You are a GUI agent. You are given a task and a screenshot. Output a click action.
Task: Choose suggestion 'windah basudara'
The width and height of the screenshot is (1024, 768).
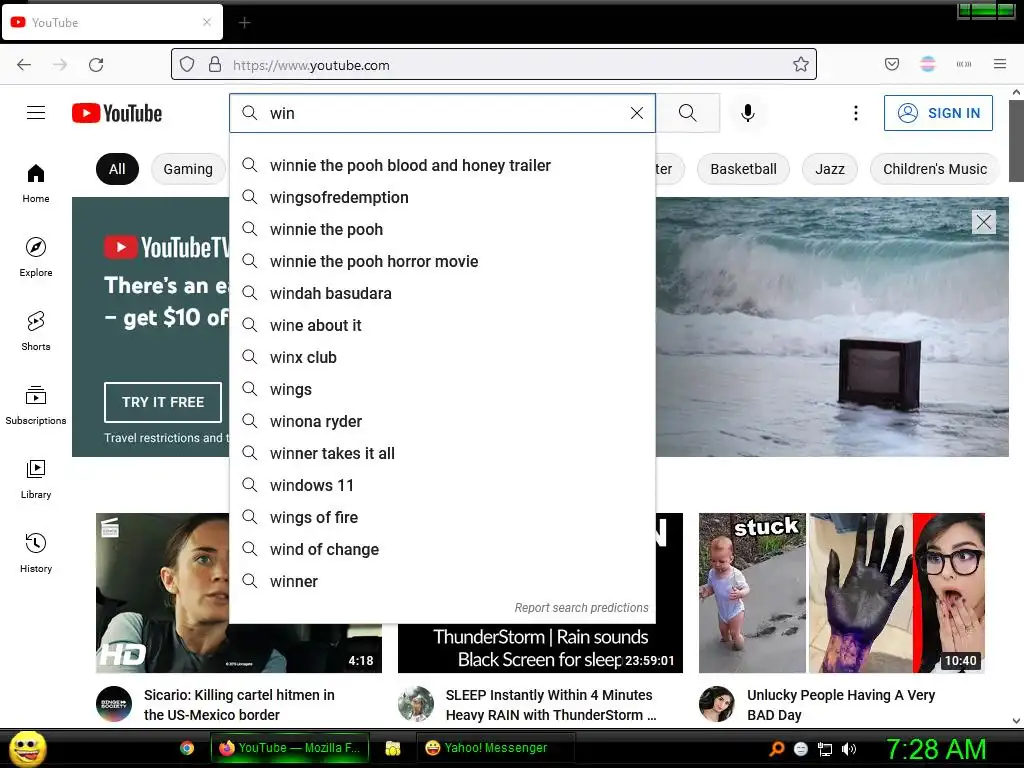(x=442, y=293)
